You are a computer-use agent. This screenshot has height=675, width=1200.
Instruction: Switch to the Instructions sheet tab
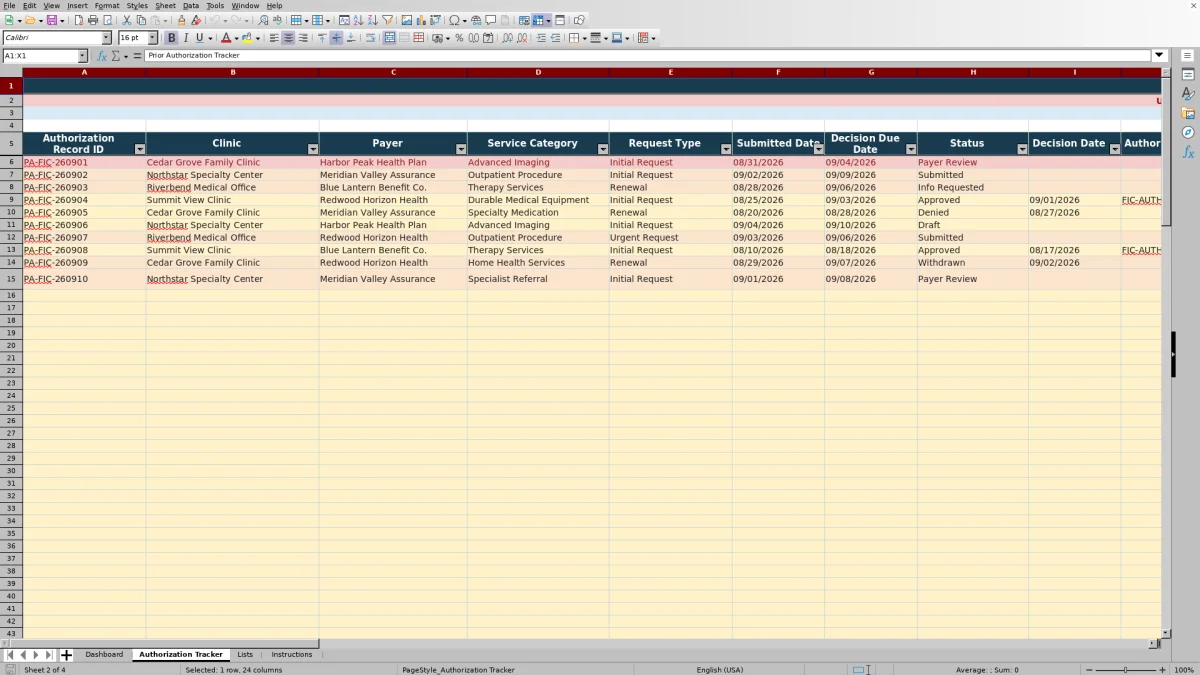292,655
